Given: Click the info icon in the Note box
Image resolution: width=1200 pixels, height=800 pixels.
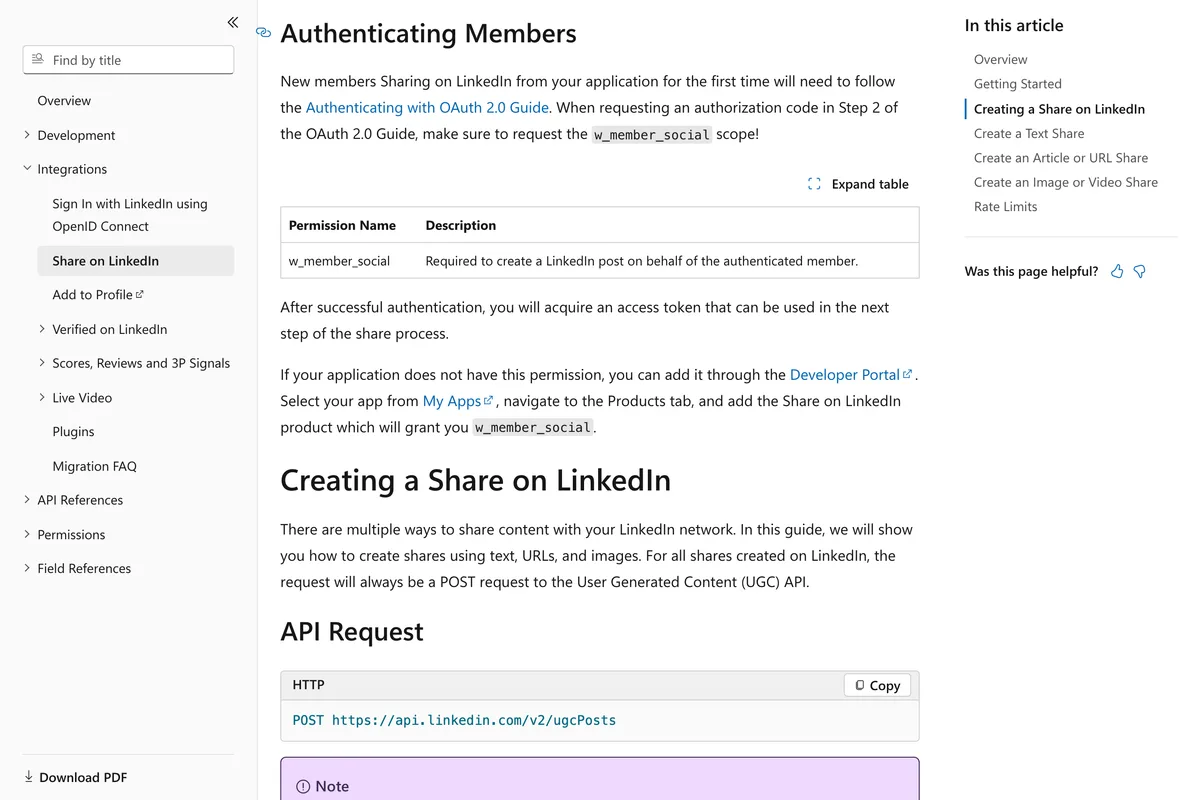Looking at the screenshot, I should (x=303, y=787).
